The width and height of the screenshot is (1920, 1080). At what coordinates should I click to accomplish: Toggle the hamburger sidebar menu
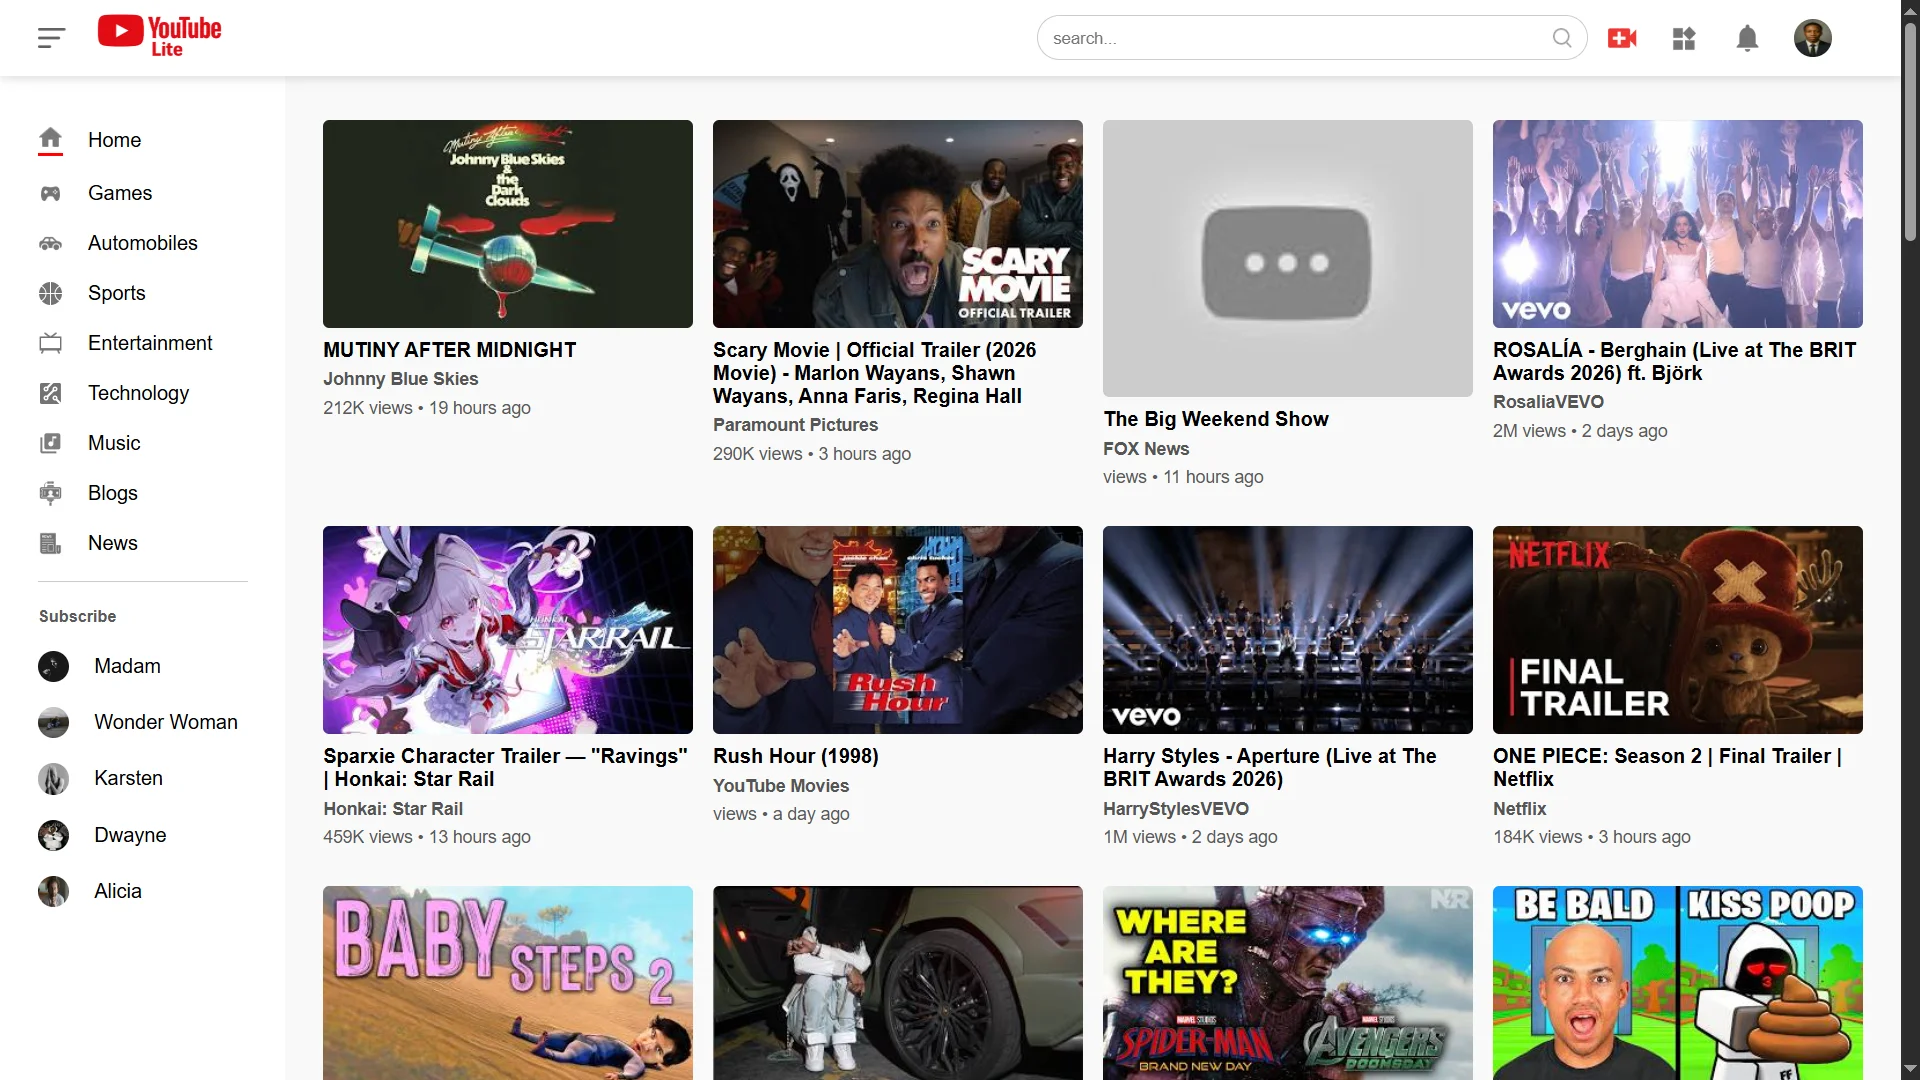tap(51, 38)
